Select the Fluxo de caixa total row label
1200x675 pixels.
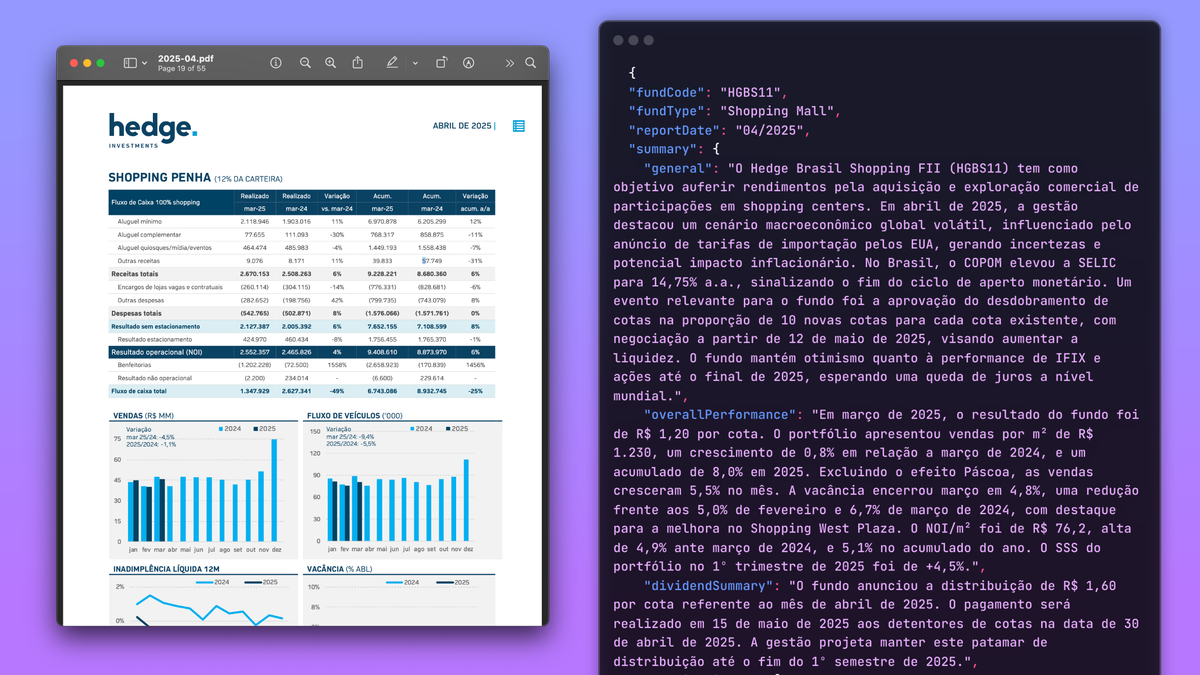(x=139, y=391)
